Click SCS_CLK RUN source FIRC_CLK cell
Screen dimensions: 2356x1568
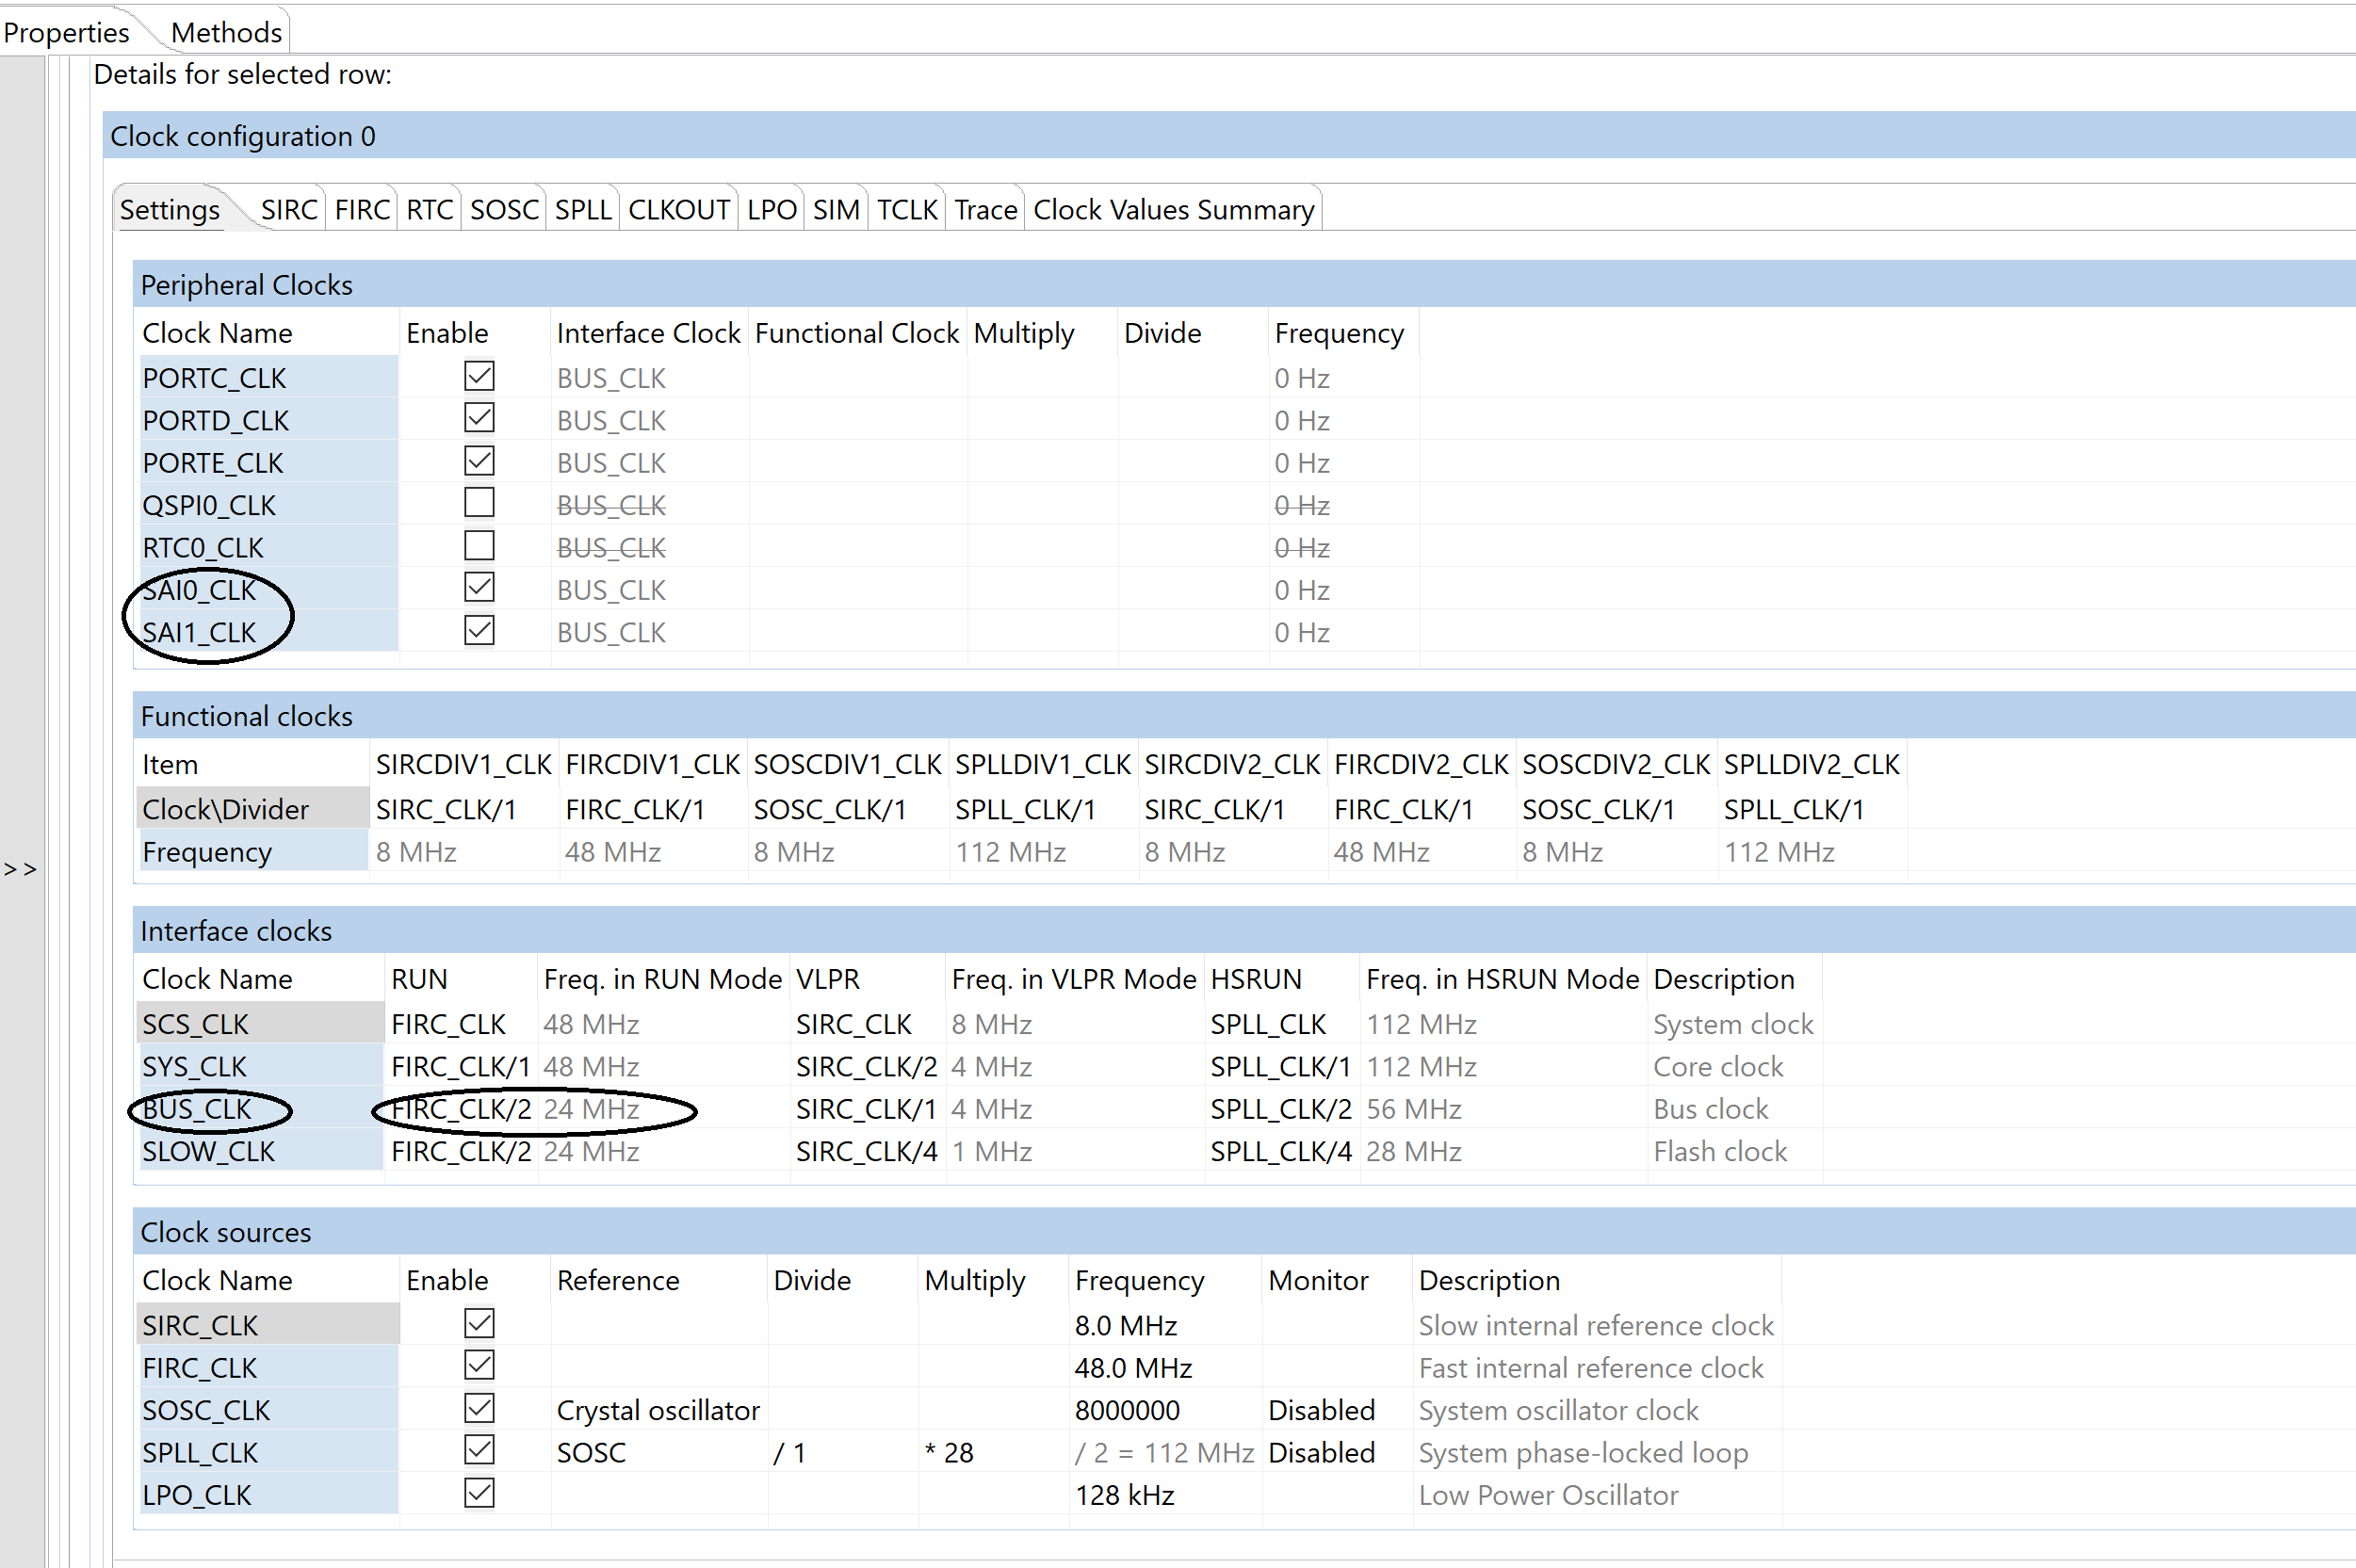point(448,1024)
